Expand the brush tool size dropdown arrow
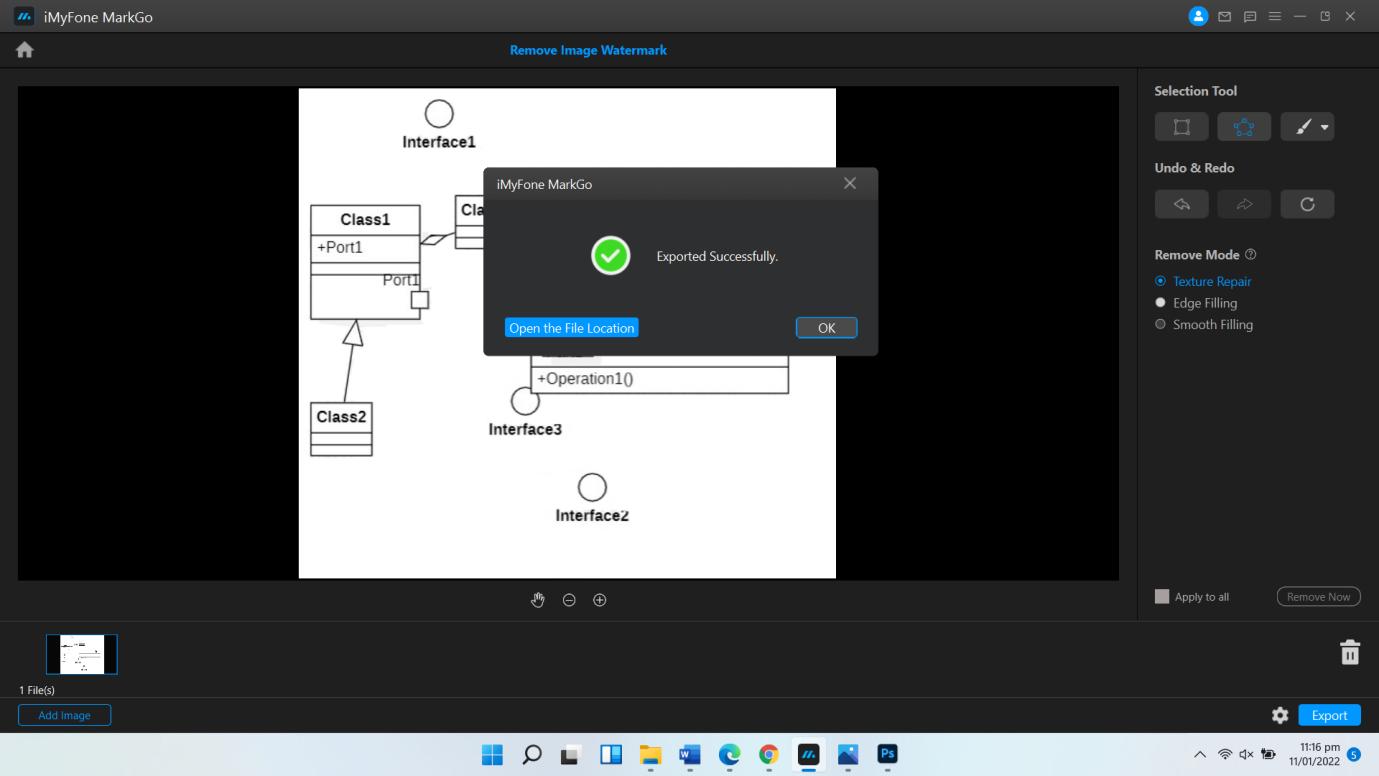Viewport: 1379px width, 776px height. click(1324, 128)
